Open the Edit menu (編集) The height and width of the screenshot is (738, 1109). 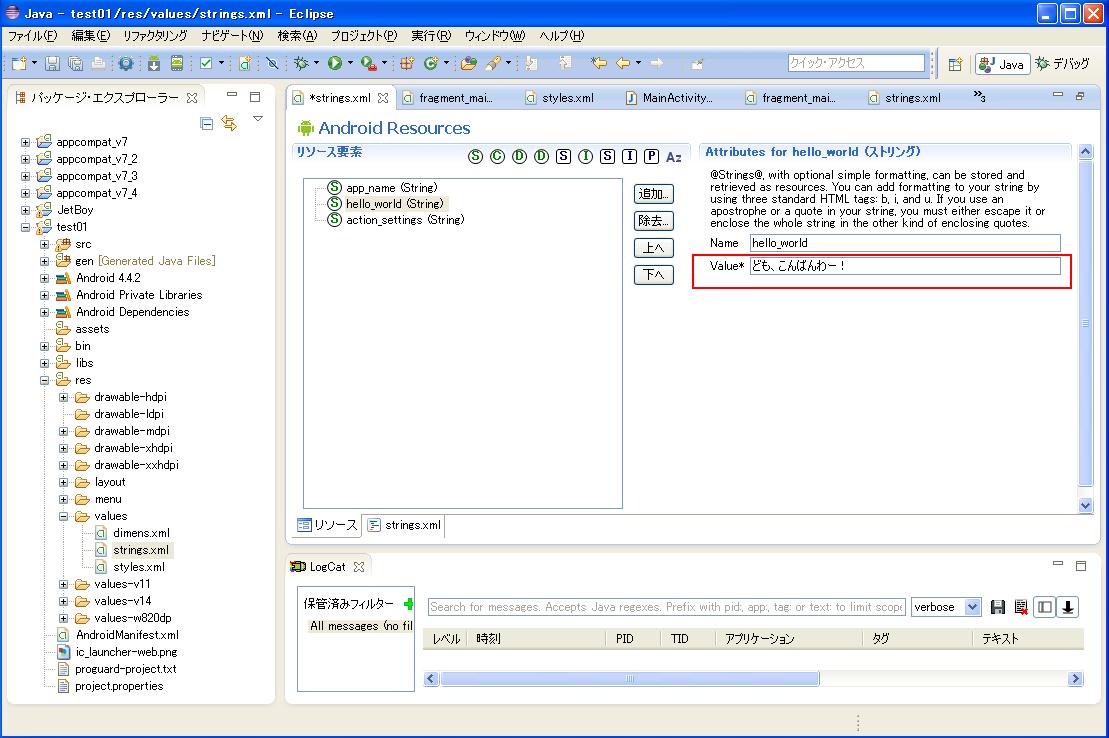pos(91,35)
